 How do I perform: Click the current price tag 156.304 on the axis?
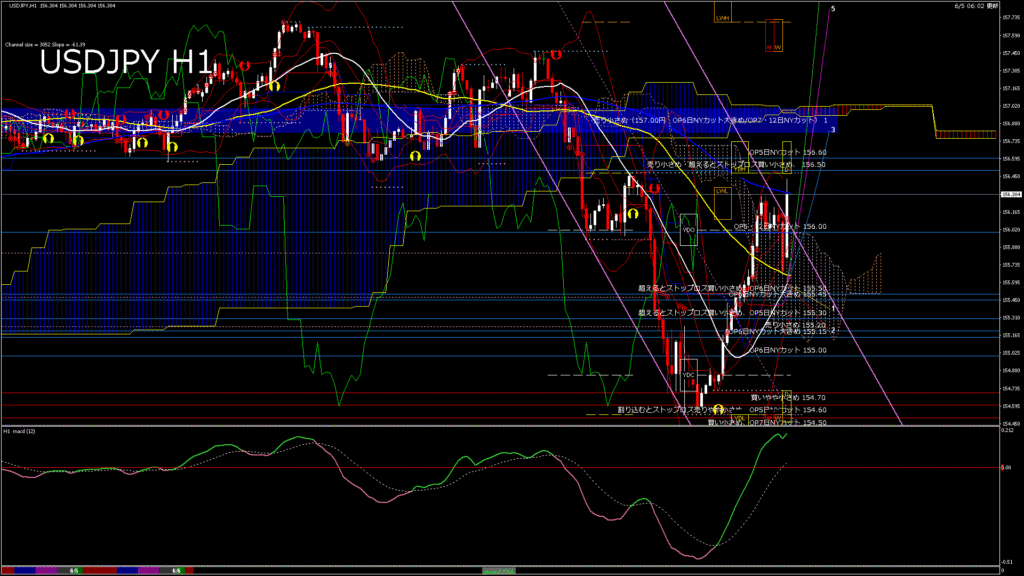tap(1009, 195)
